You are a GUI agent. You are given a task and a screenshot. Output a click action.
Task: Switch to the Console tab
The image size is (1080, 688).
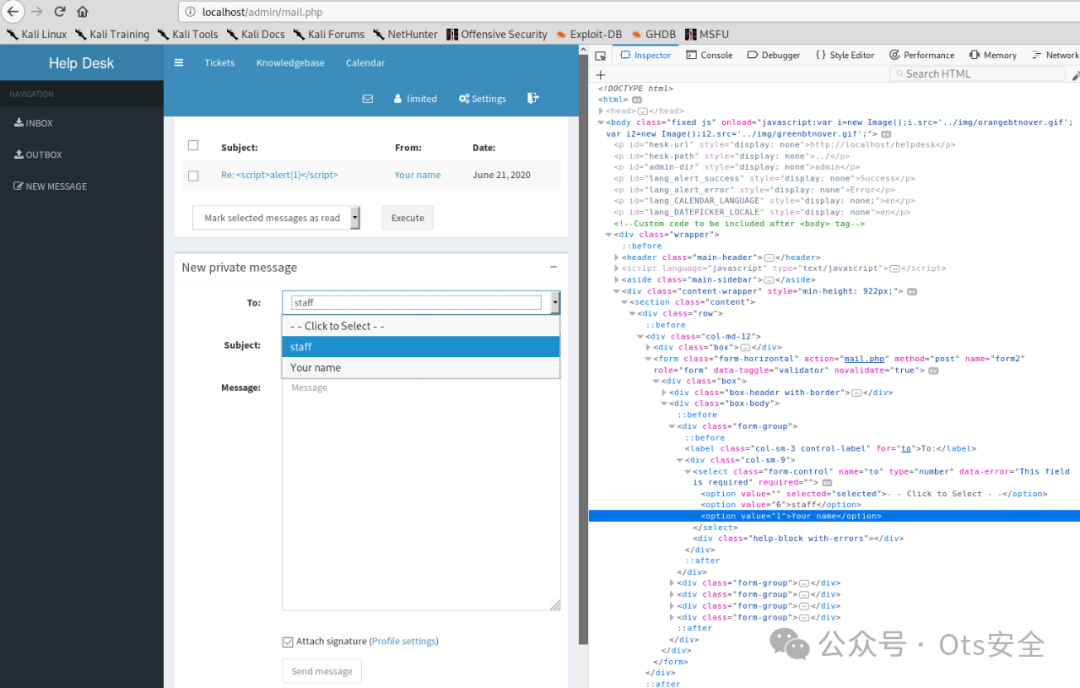[x=709, y=55]
